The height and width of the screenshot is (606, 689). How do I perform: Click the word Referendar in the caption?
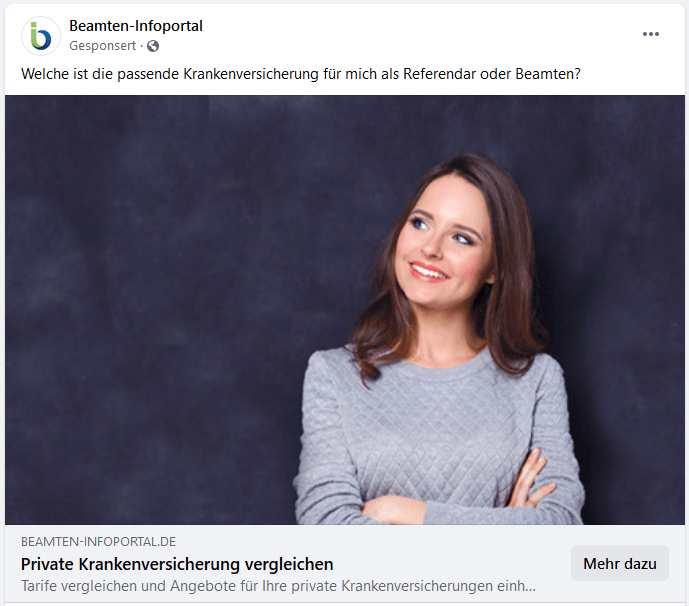pos(439,74)
